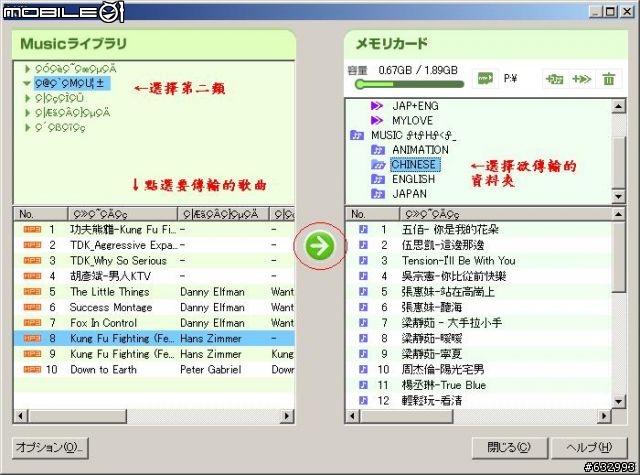Click the ヘルプ(H) help button
The image size is (640, 475).
click(x=589, y=448)
